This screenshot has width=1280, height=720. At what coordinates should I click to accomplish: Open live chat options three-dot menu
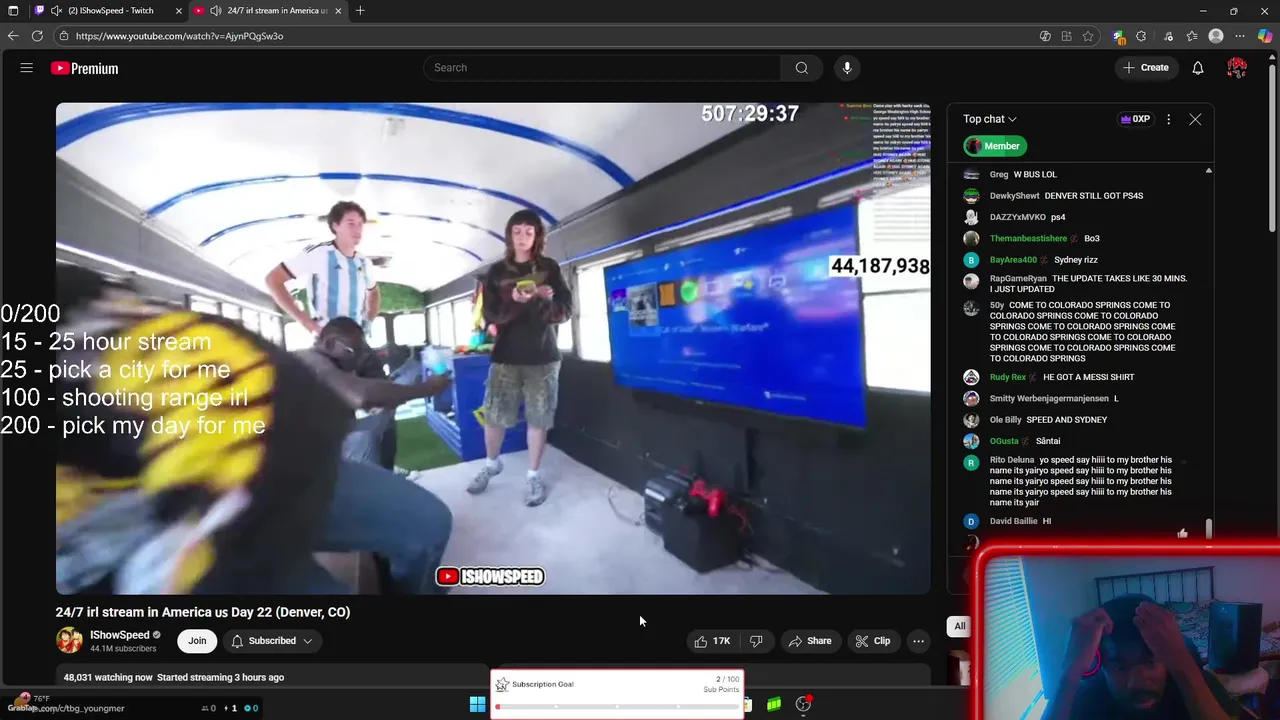1168,119
